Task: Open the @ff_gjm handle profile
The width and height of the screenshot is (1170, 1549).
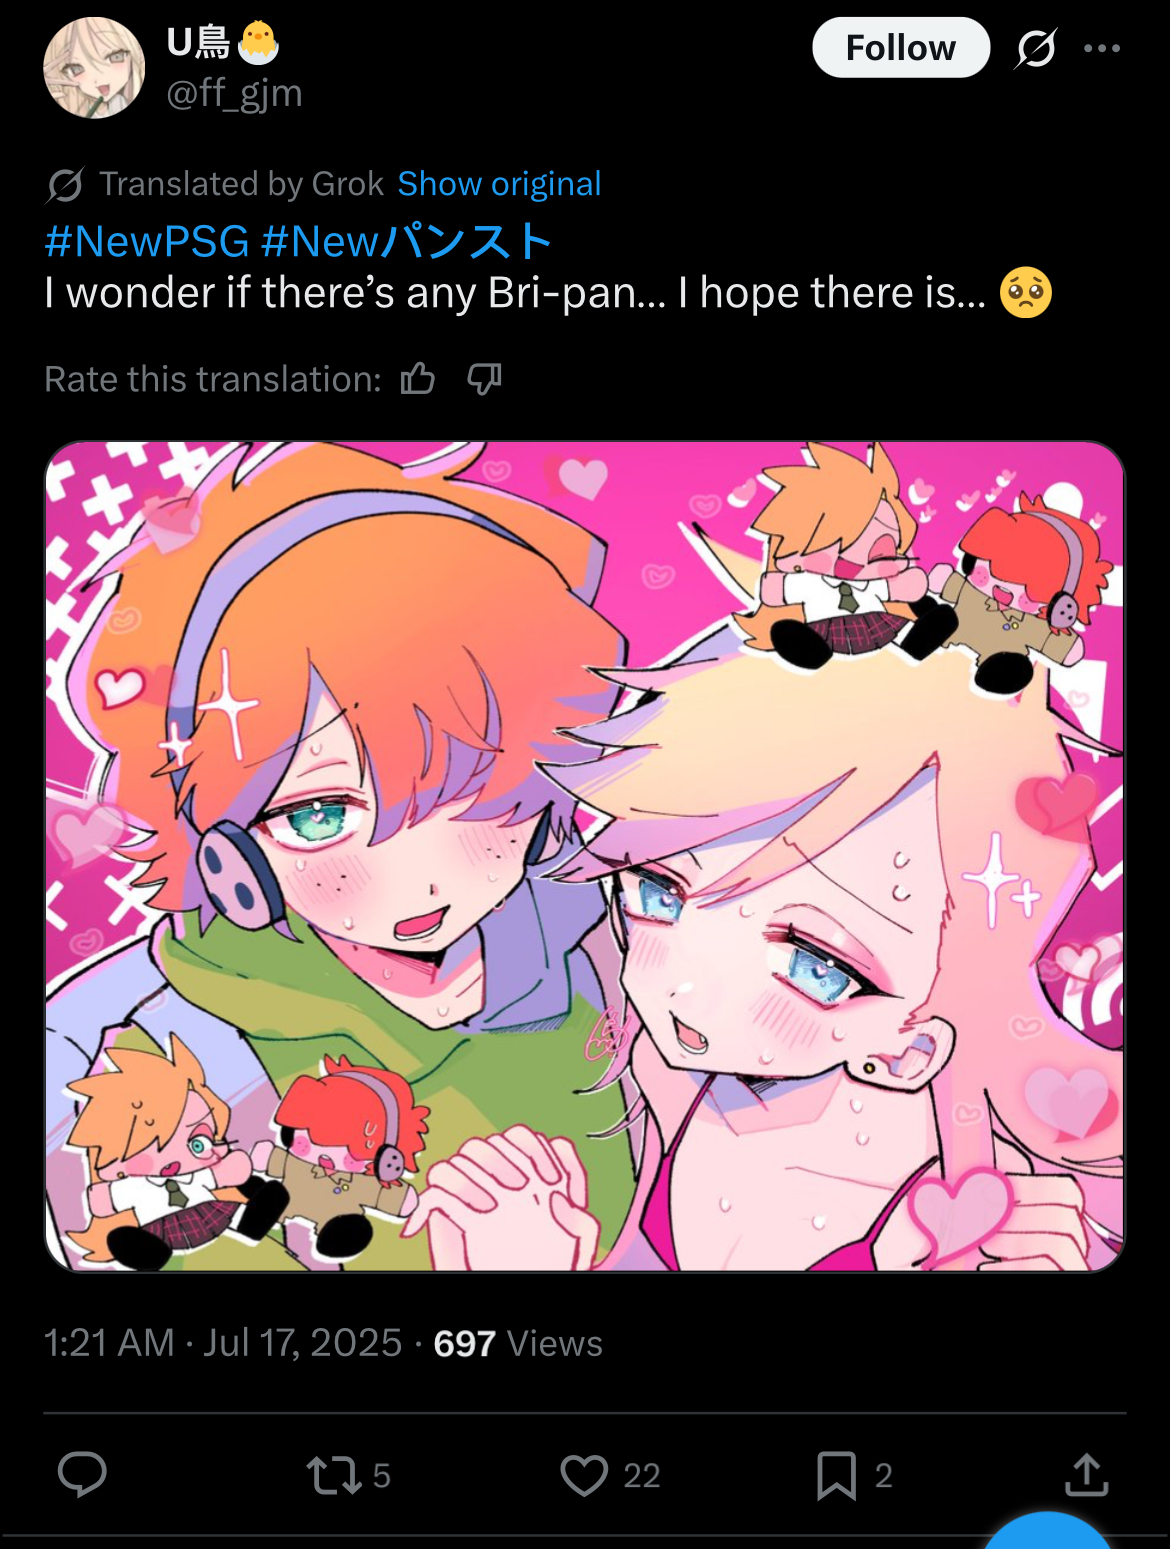Action: pyautogui.click(x=234, y=93)
